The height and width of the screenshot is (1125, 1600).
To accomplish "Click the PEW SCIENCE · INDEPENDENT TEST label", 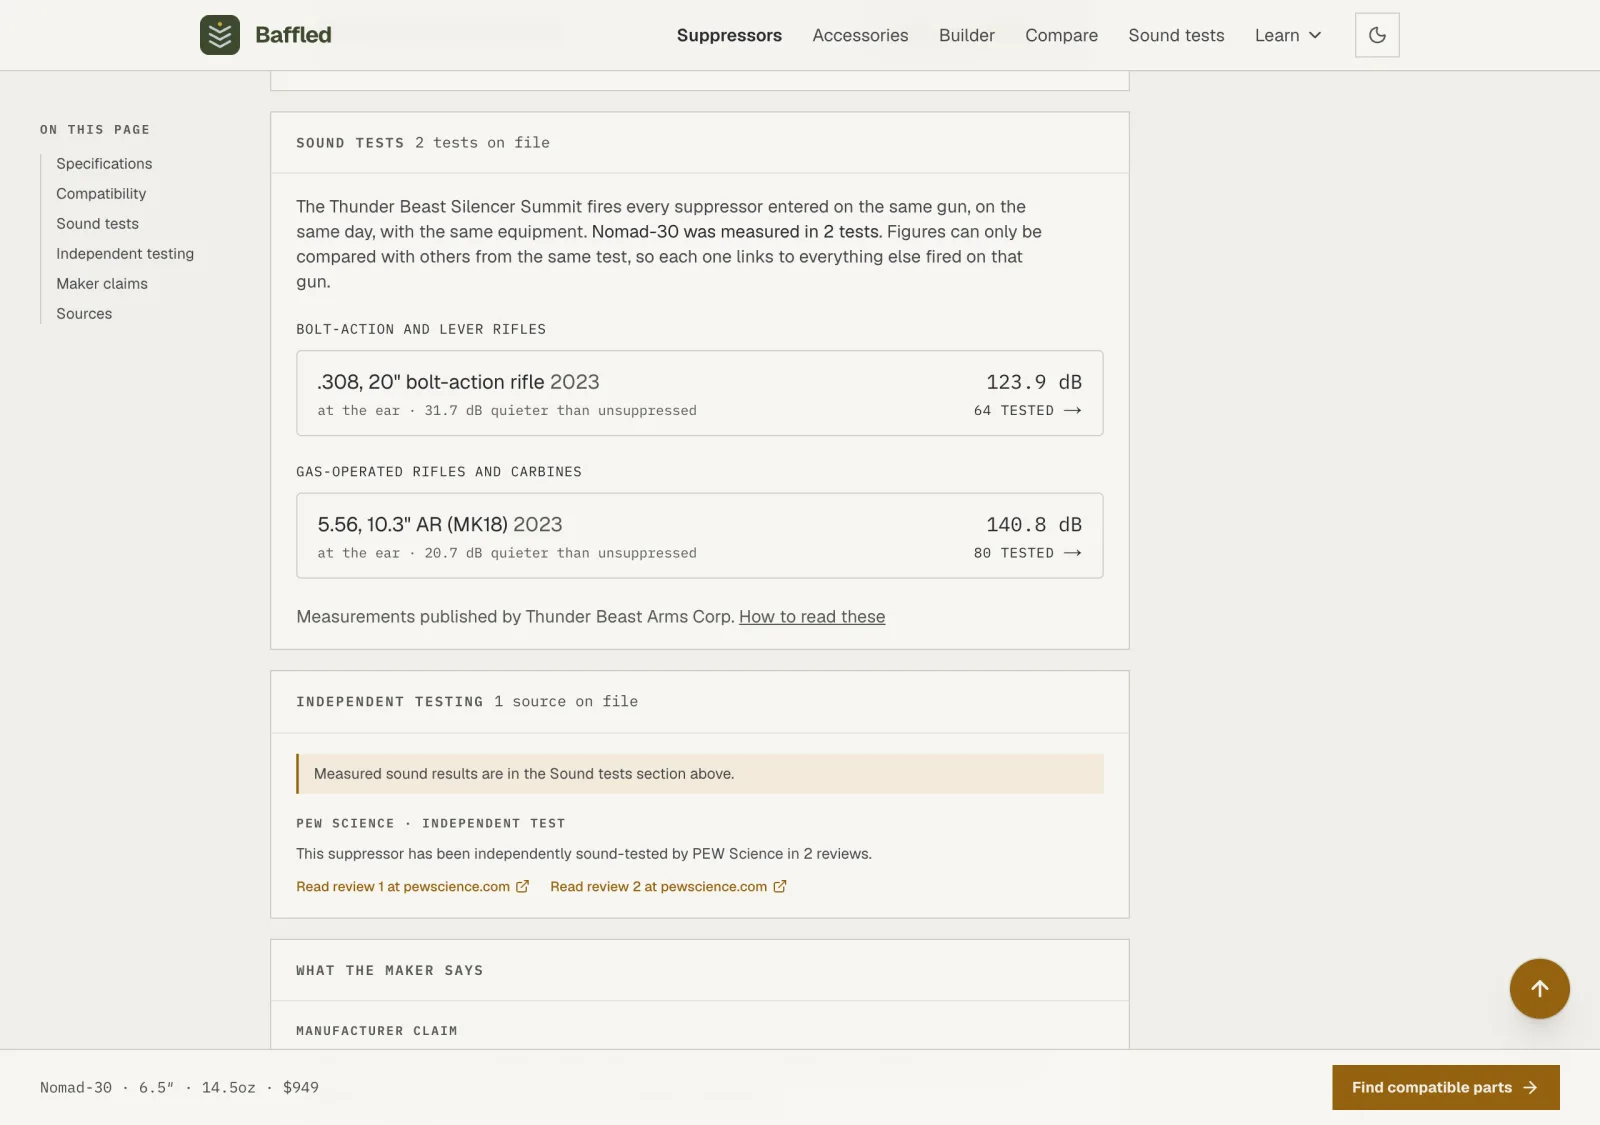I will [x=430, y=824].
